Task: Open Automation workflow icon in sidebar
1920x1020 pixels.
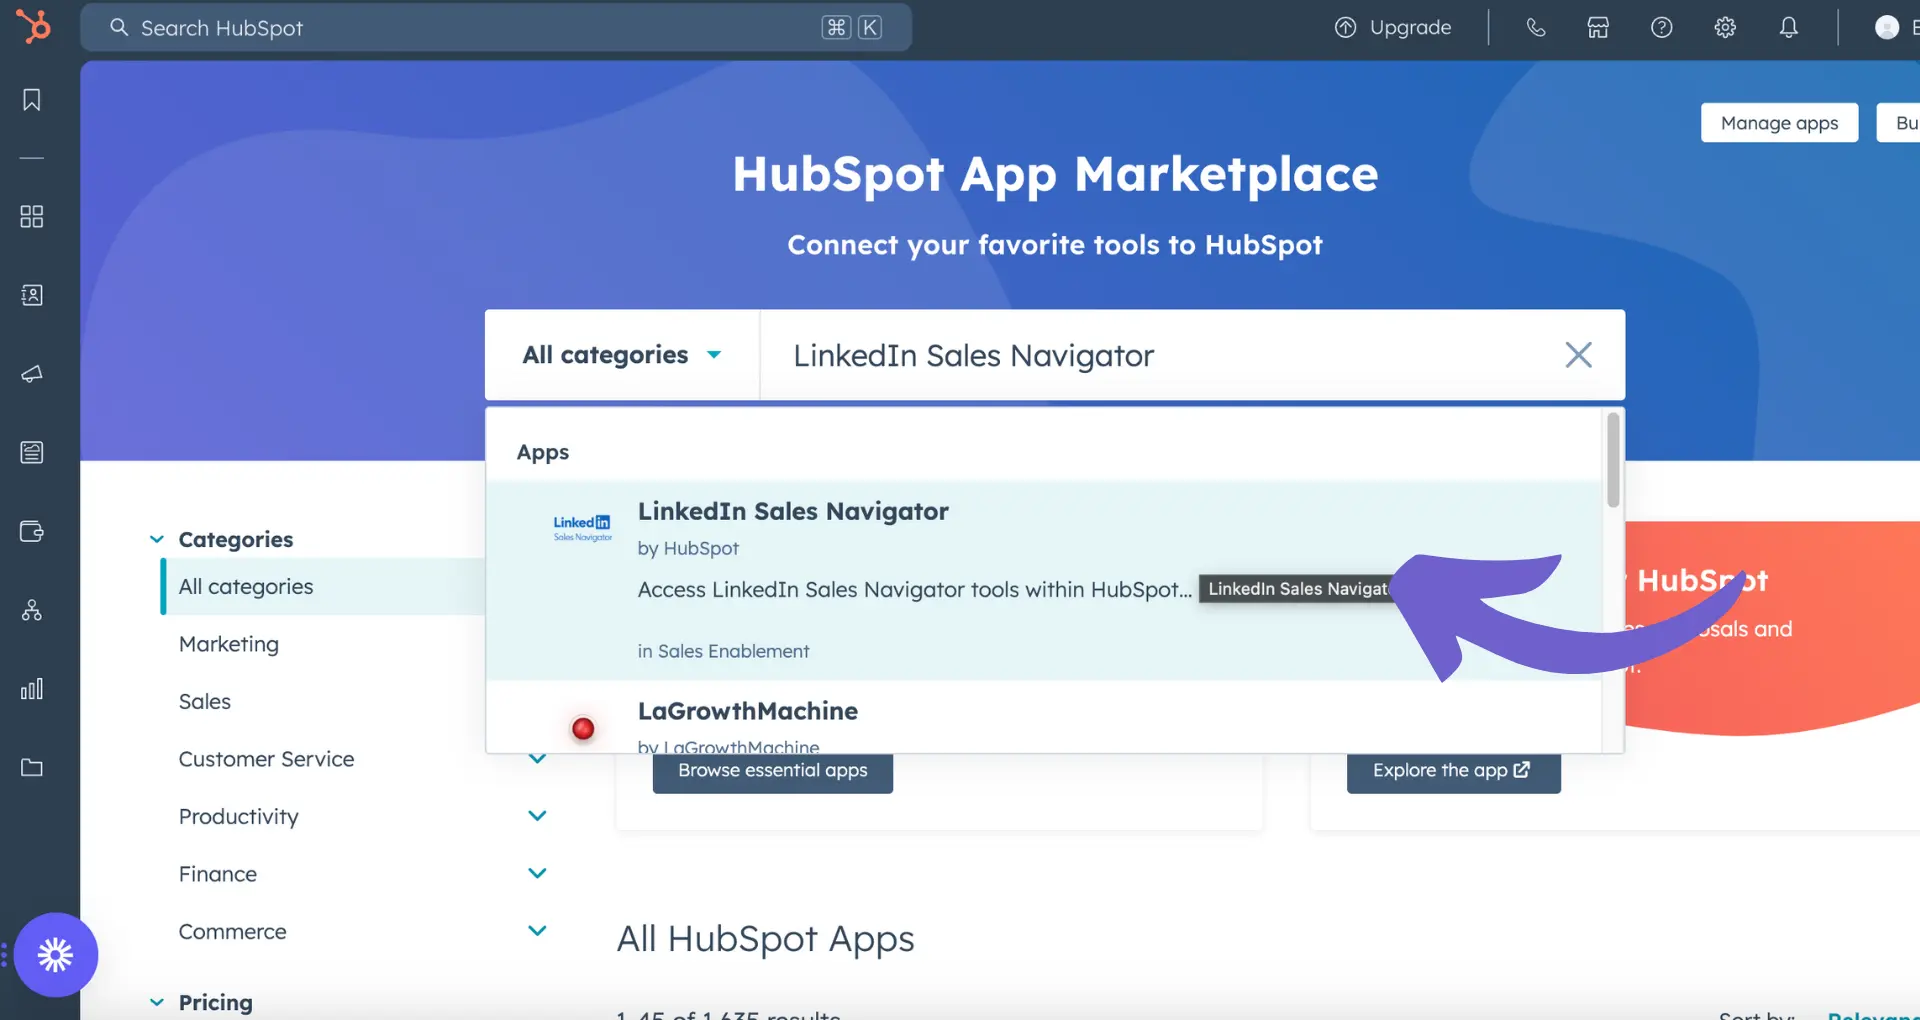Action: 32,610
